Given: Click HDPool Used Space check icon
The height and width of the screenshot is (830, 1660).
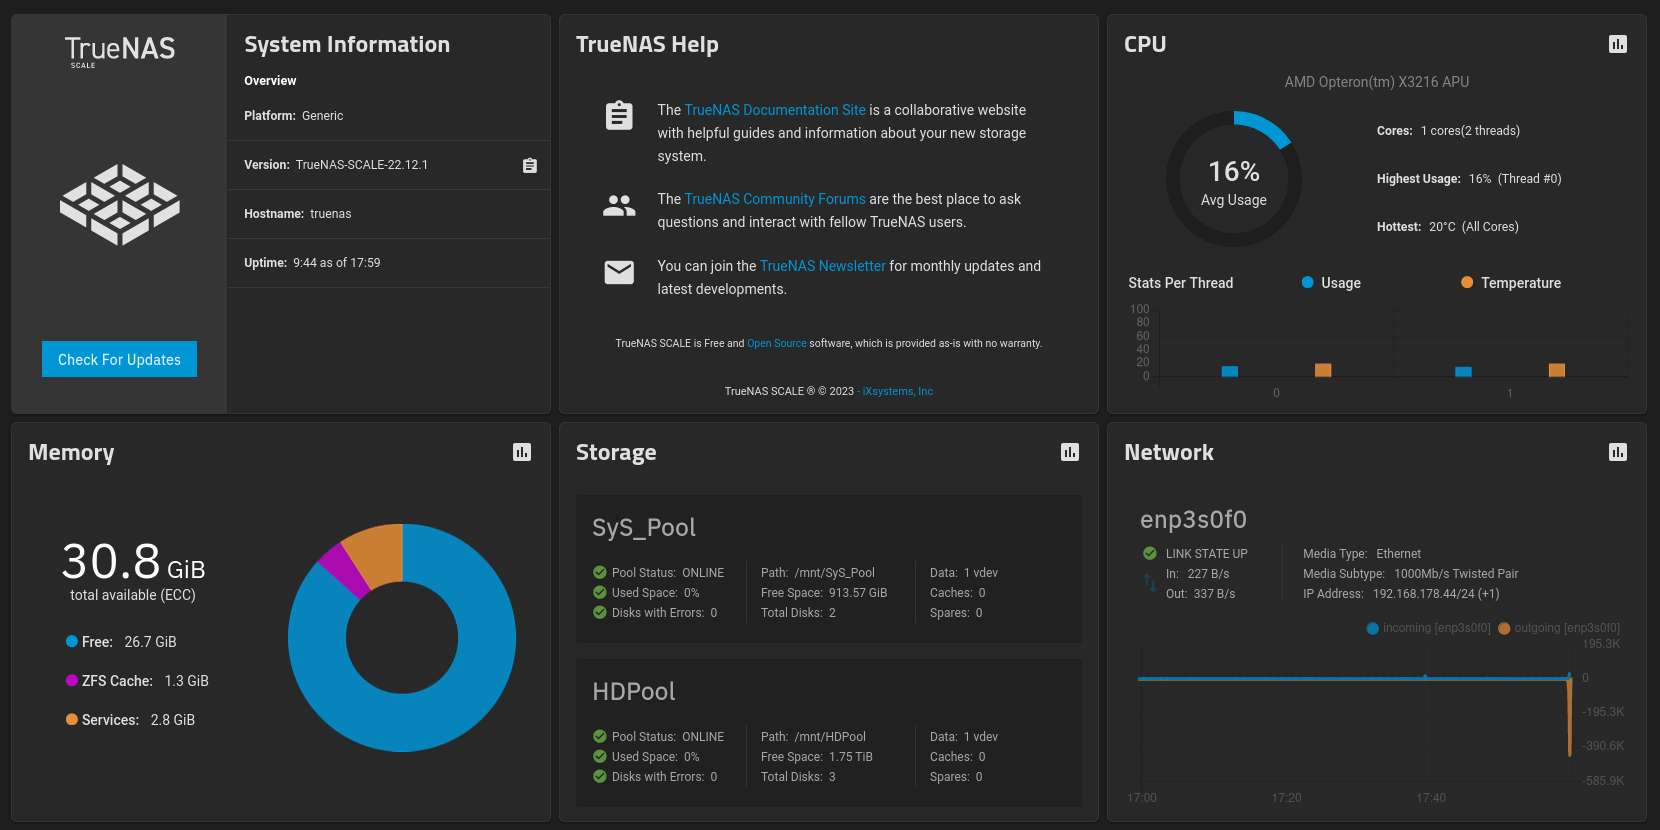Looking at the screenshot, I should (x=600, y=757).
